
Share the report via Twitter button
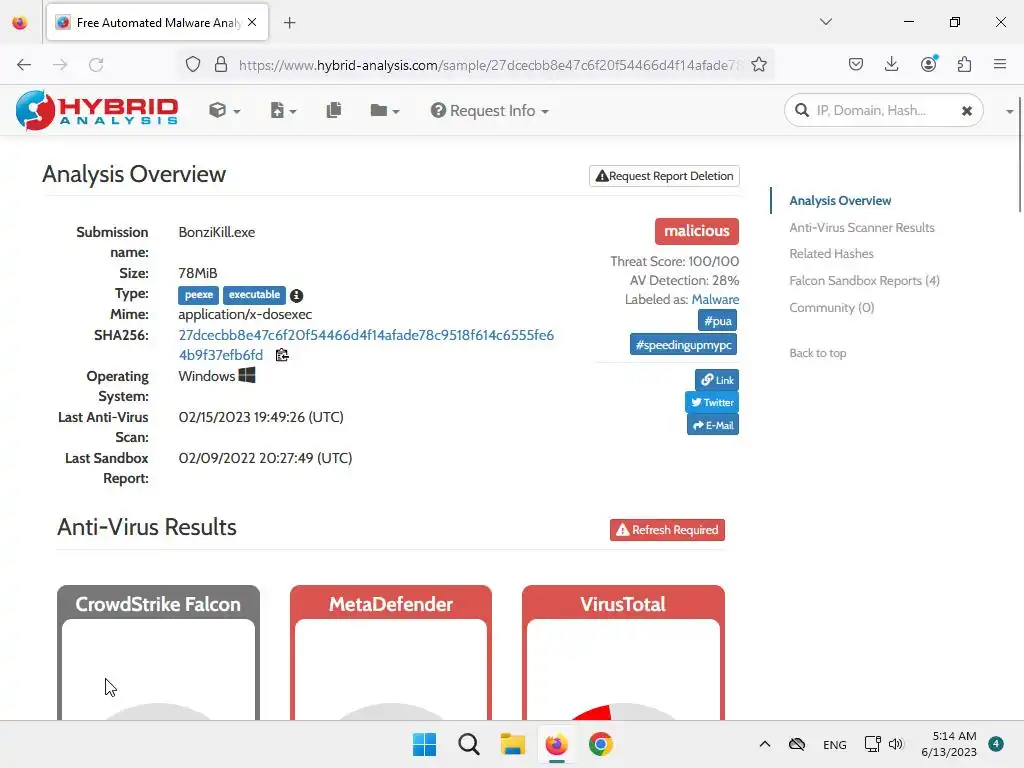pyautogui.click(x=712, y=402)
